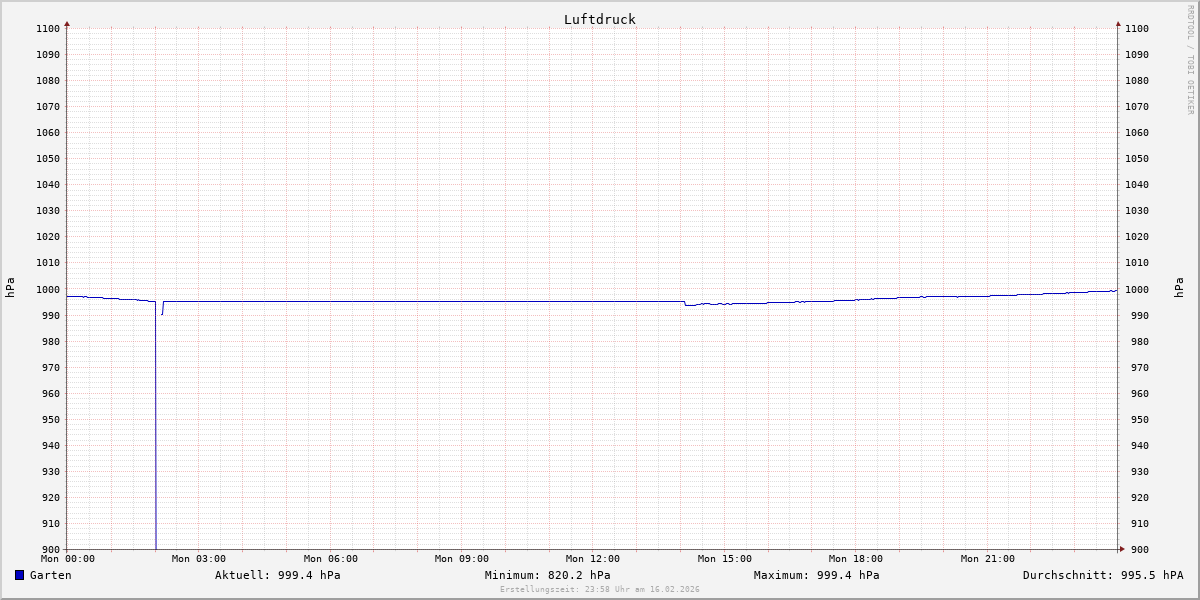Click the Minimum: 820.2 hPa value

(x=547, y=575)
